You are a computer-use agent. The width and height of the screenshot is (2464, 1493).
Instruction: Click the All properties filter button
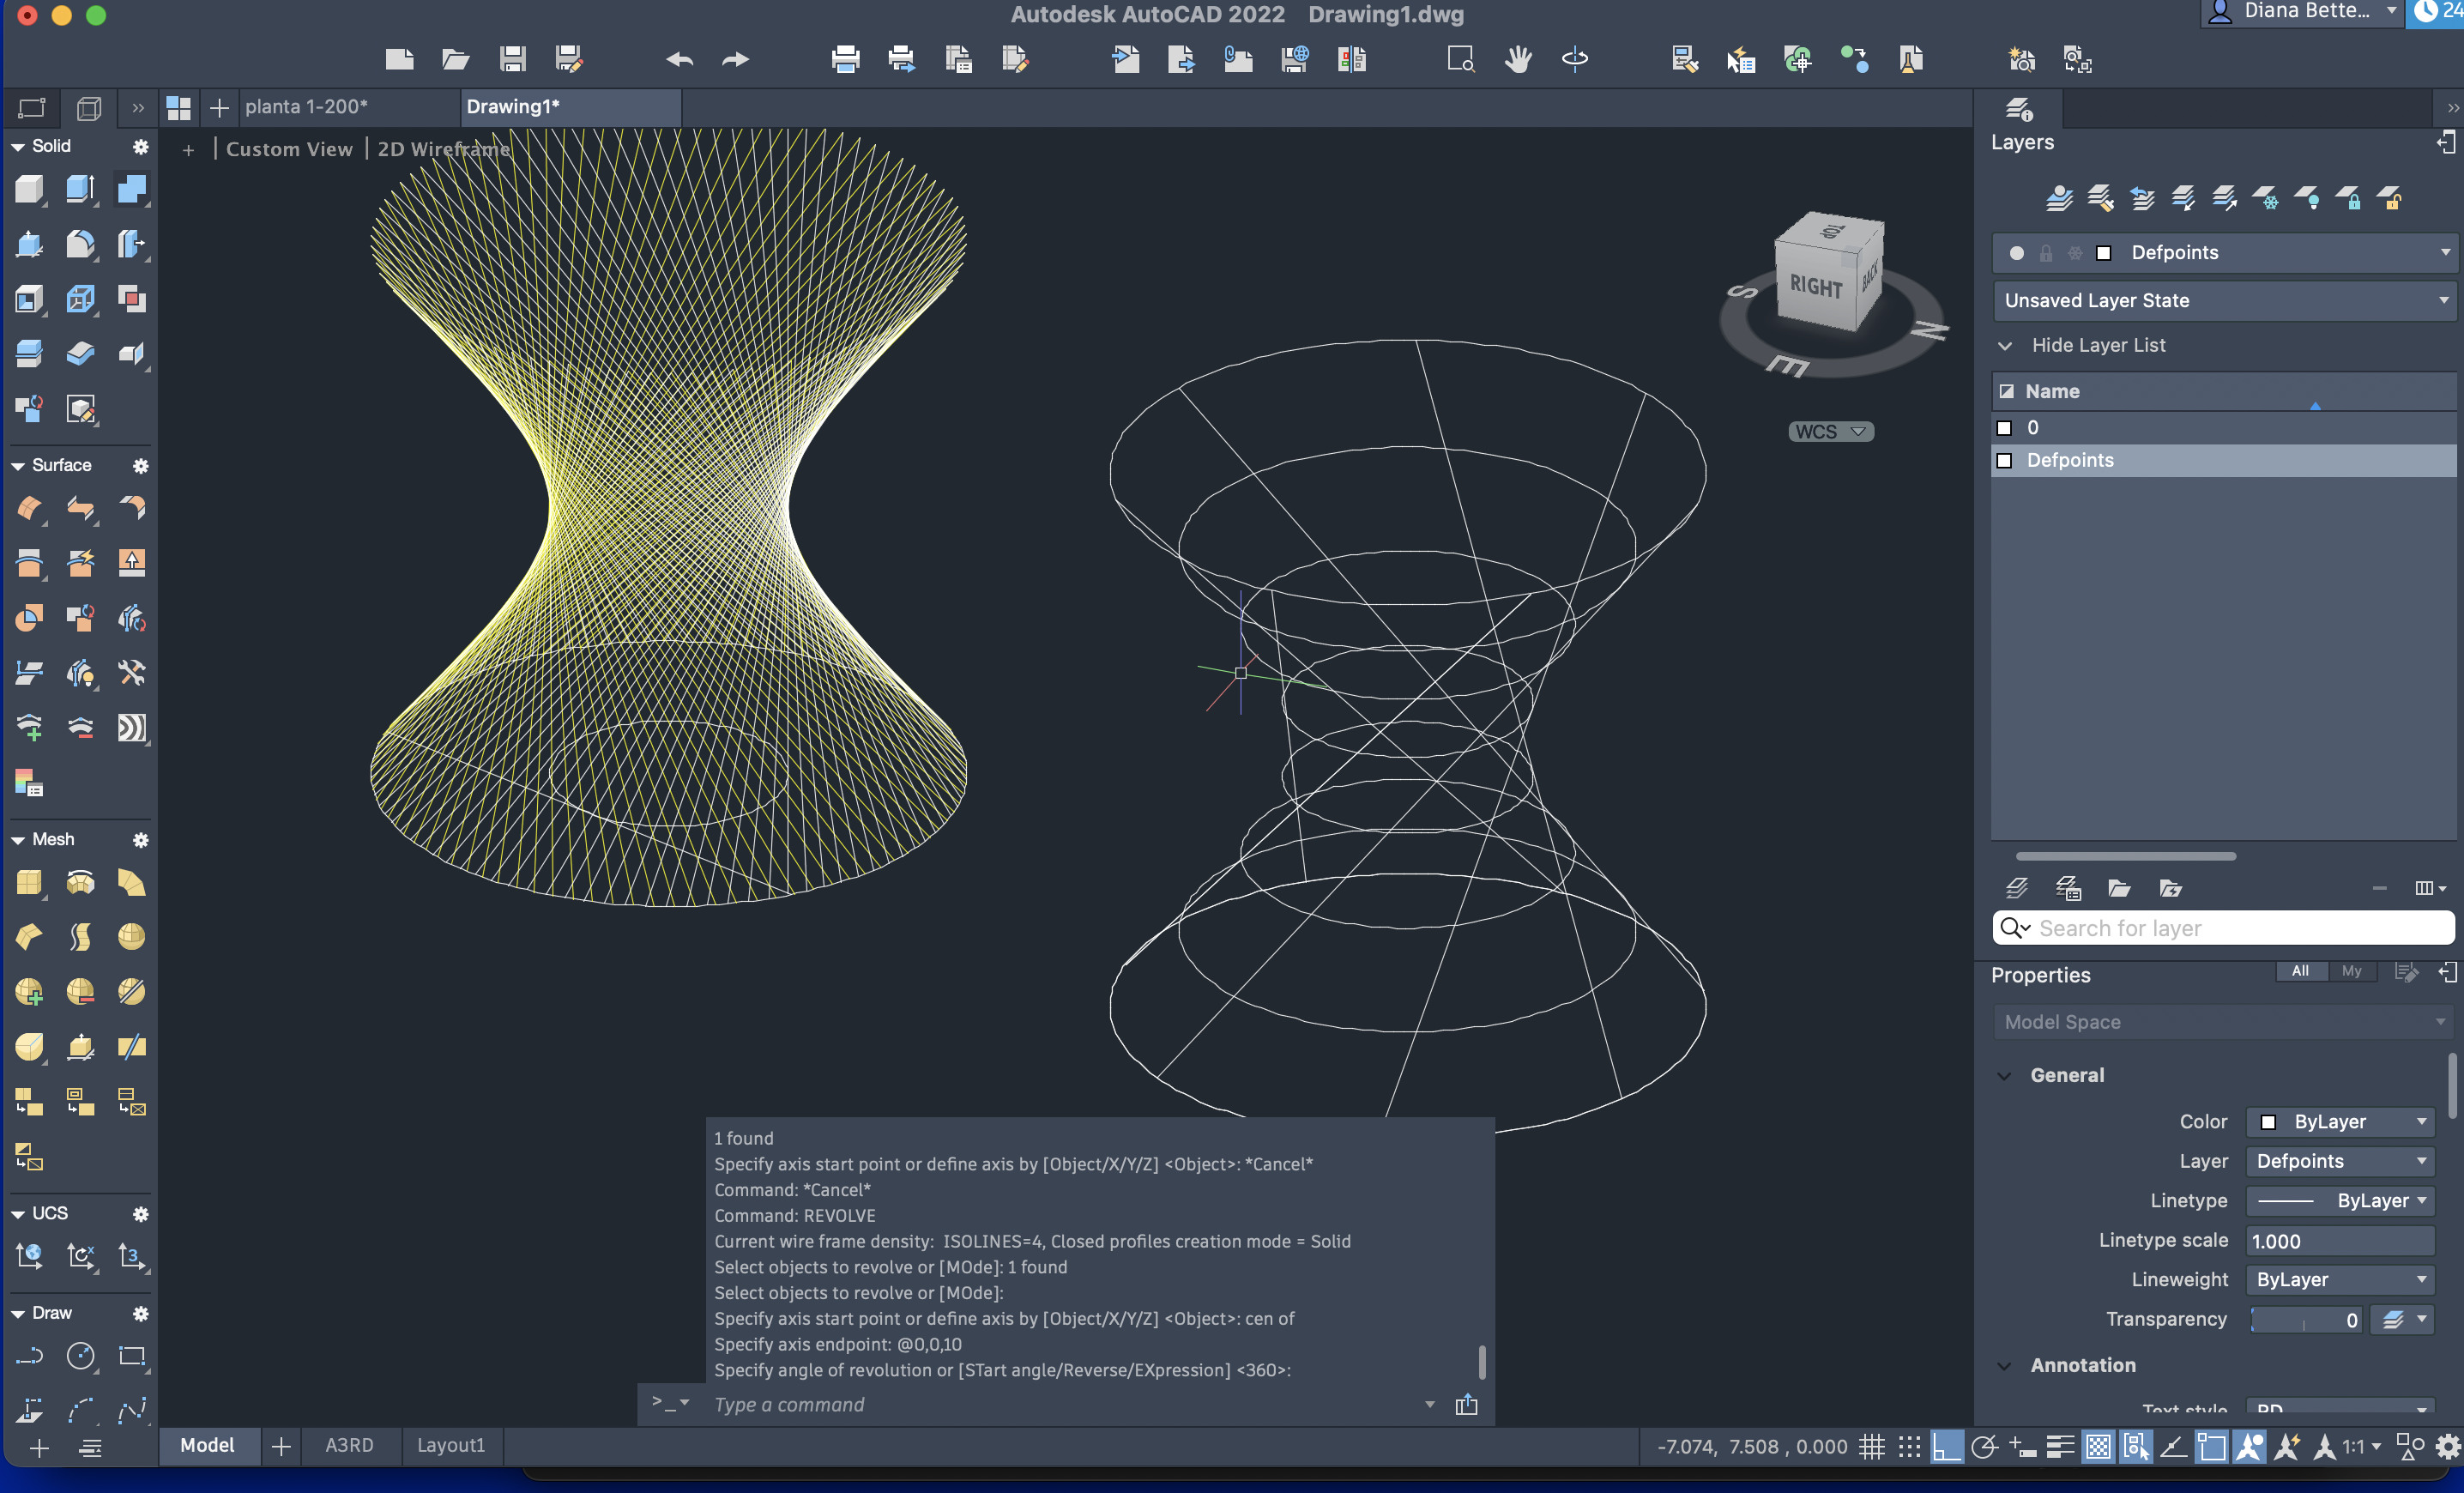tap(2300, 971)
